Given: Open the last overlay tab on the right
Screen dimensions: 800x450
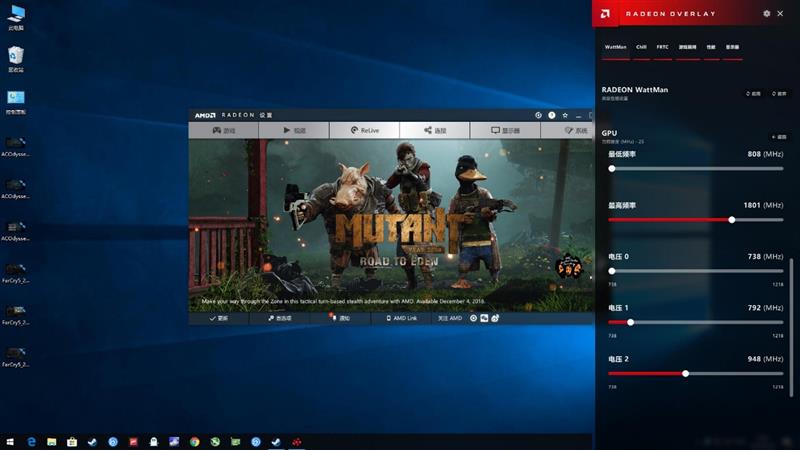Looking at the screenshot, I should tap(733, 47).
